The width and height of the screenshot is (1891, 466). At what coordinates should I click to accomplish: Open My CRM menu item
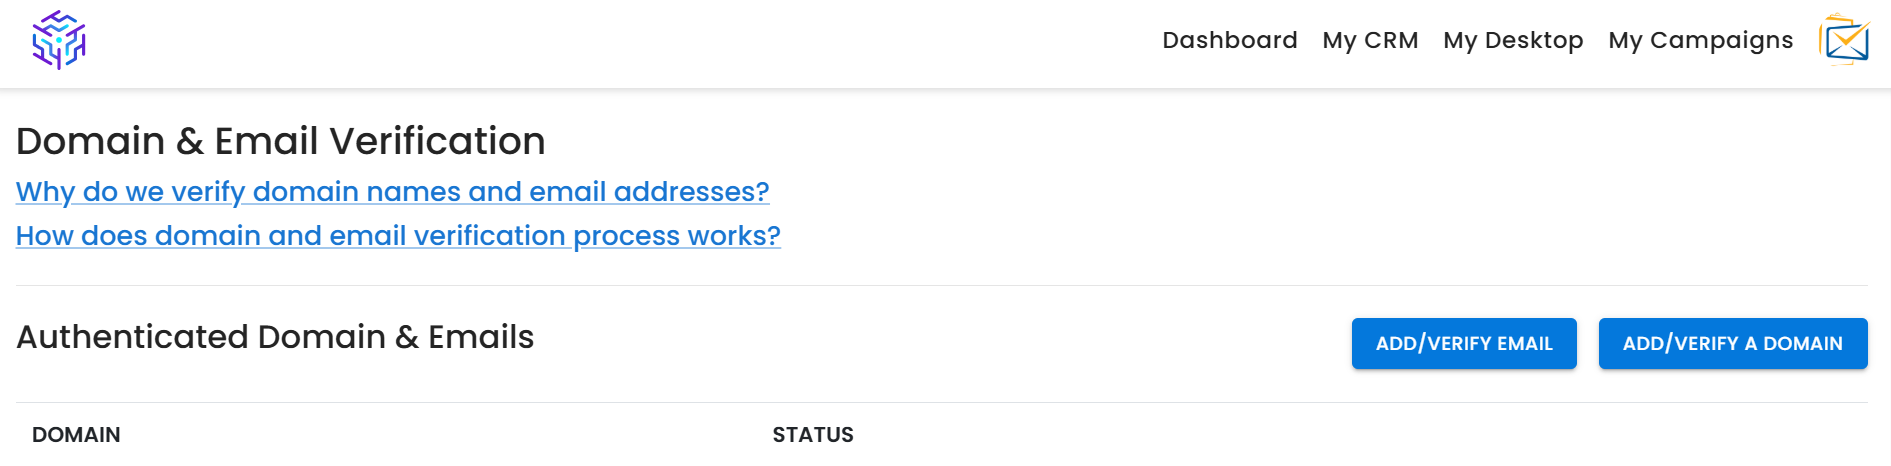[x=1370, y=40]
